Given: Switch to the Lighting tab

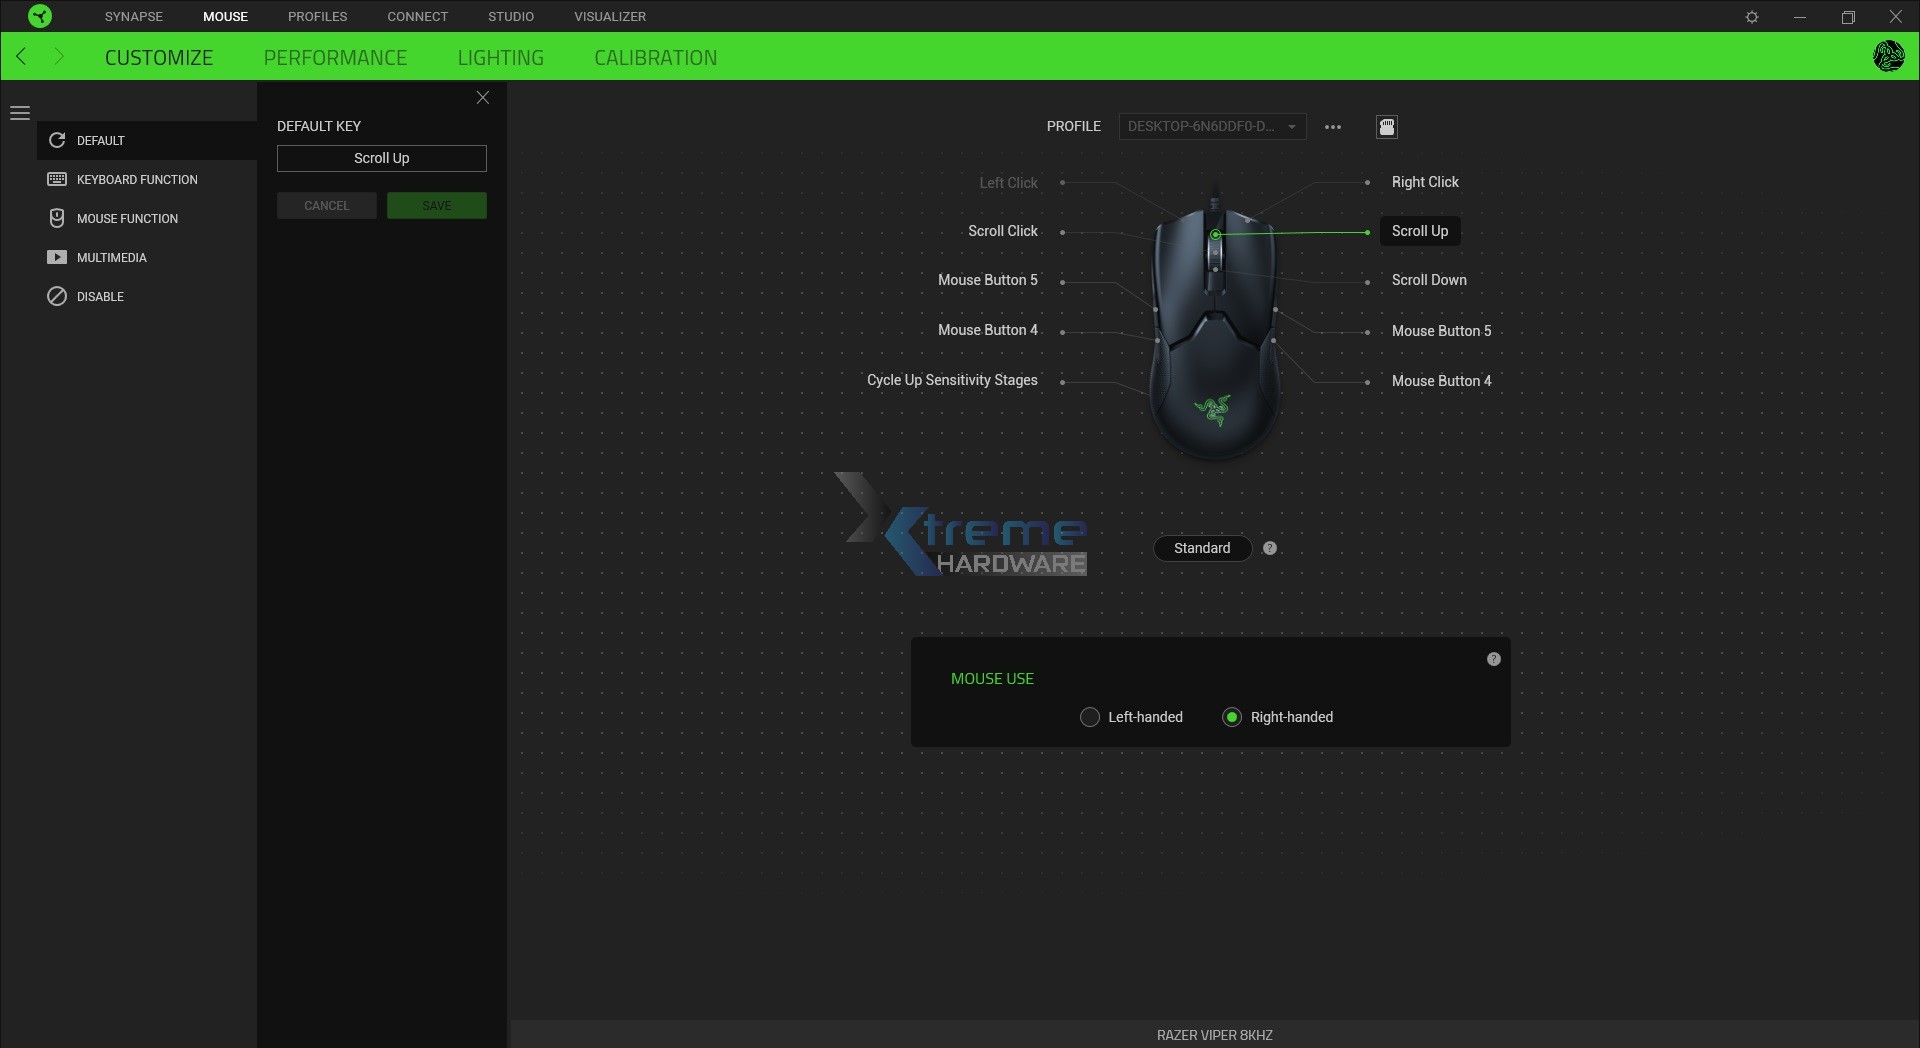Looking at the screenshot, I should pyautogui.click(x=500, y=57).
